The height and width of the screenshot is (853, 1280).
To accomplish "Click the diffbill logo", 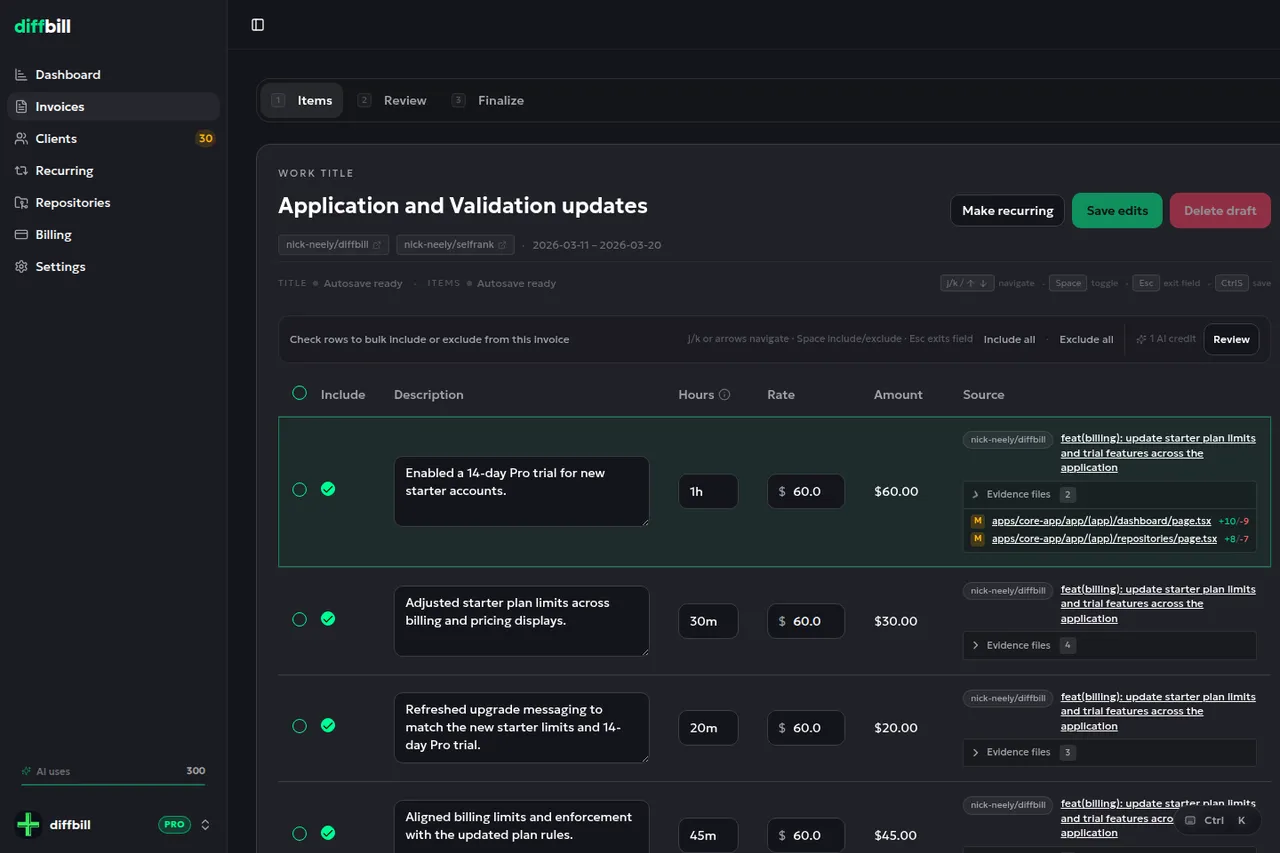I will (x=42, y=26).
